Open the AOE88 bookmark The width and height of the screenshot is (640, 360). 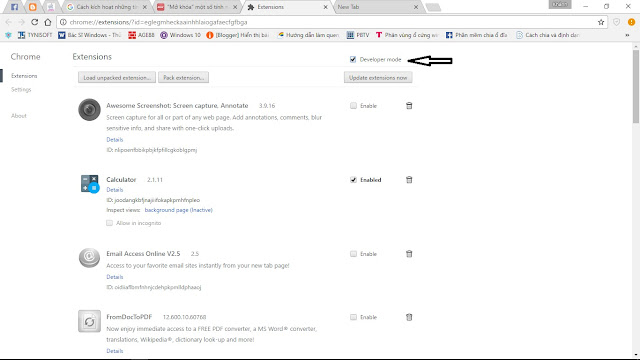tap(141, 35)
